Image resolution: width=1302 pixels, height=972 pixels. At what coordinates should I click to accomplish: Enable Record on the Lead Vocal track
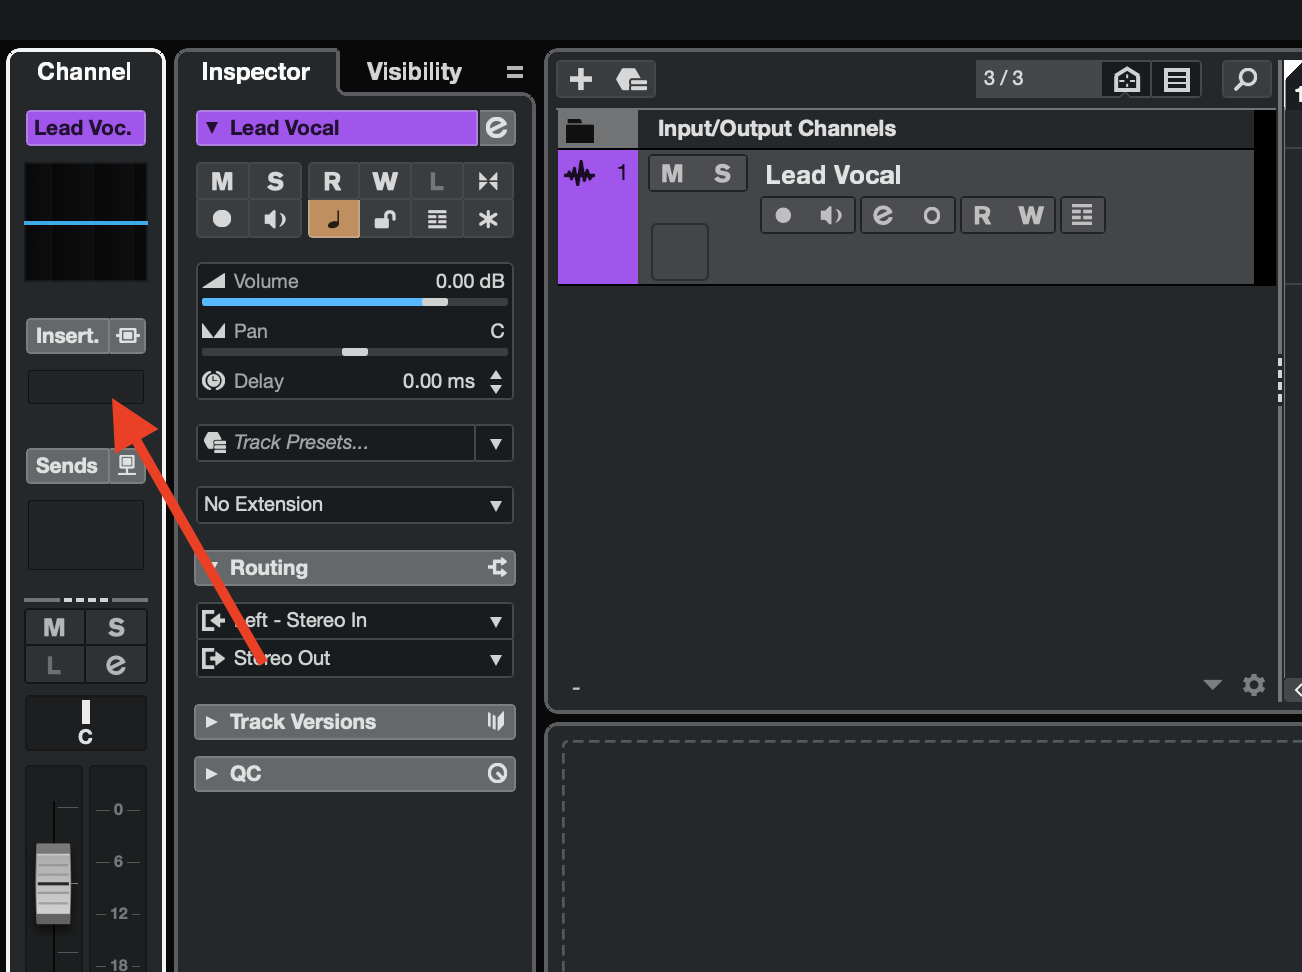[783, 215]
